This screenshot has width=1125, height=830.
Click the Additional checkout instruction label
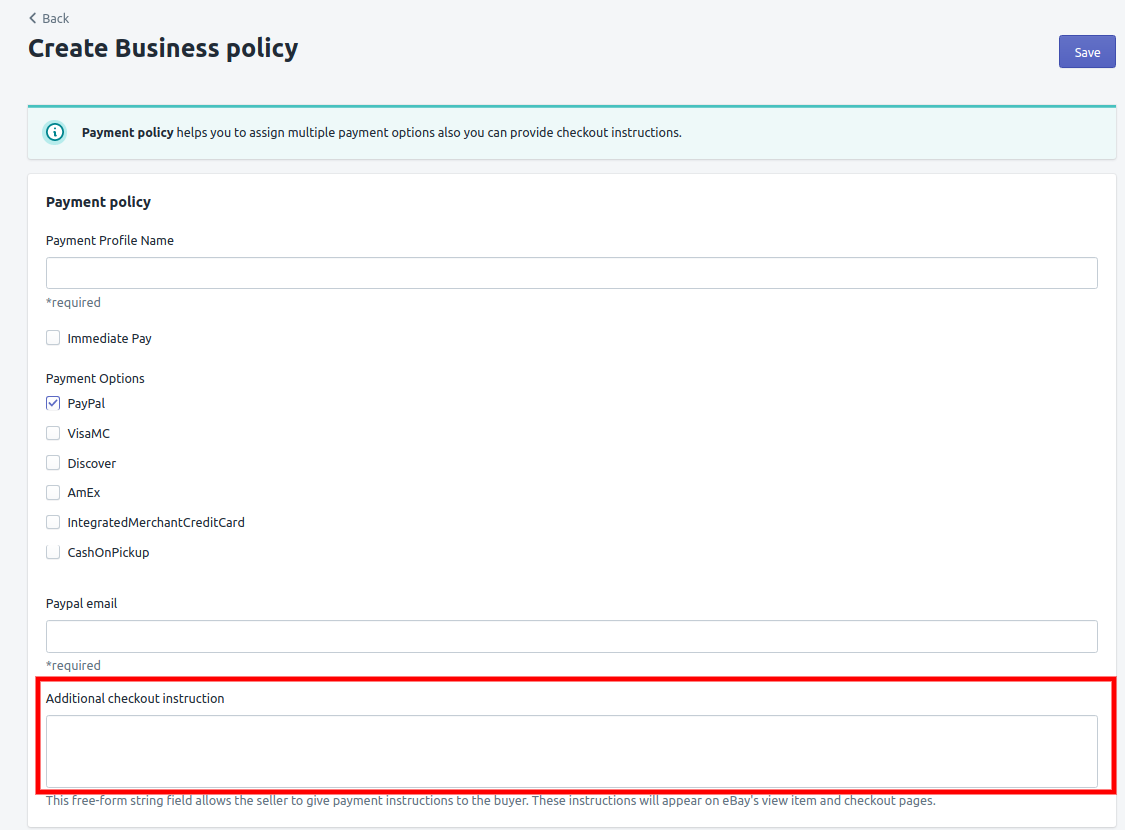coord(135,699)
